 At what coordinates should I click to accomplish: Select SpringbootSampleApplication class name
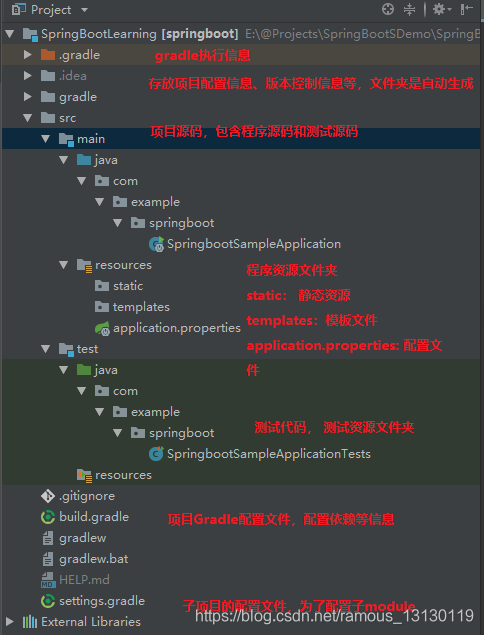click(254, 244)
